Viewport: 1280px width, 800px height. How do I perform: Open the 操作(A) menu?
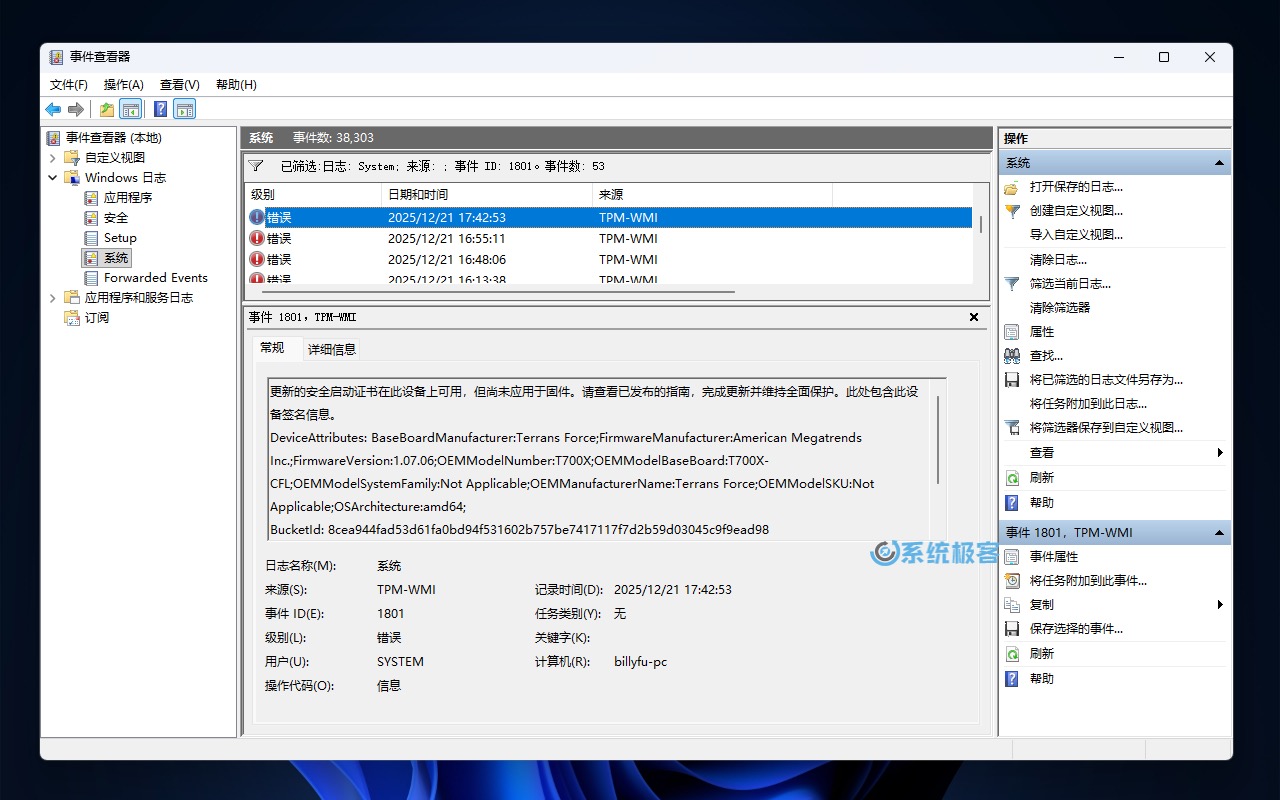123,85
